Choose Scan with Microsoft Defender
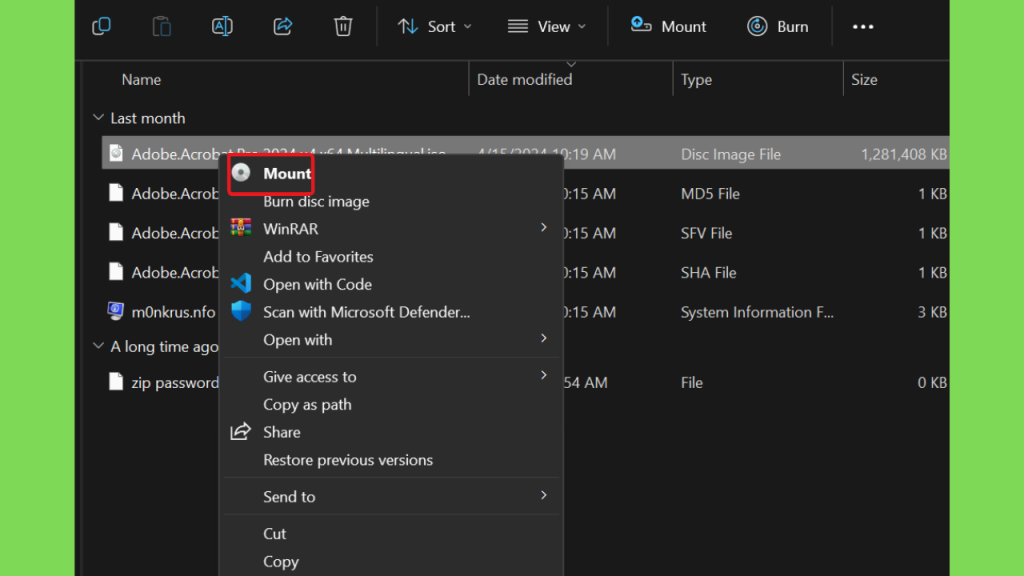 [x=366, y=312]
